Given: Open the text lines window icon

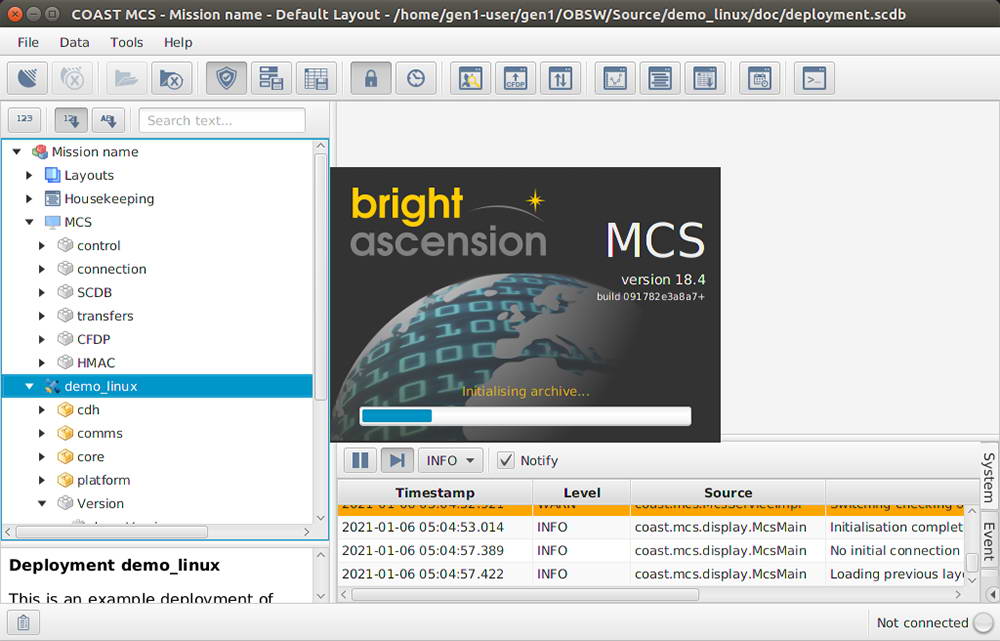Looking at the screenshot, I should click(x=659, y=78).
